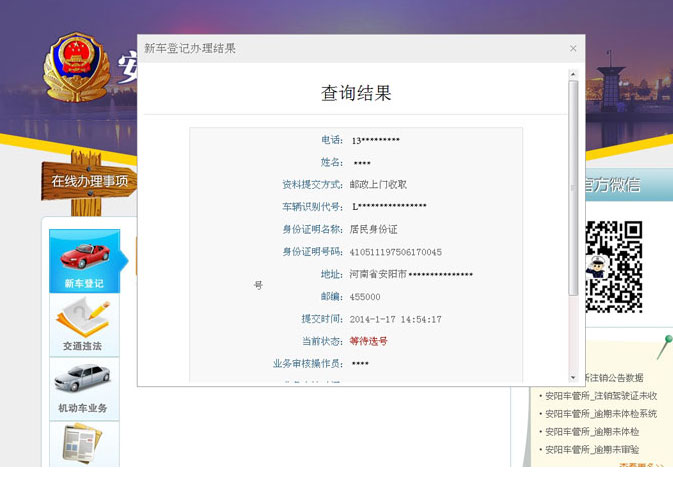
Task: Open link 安阳车管所_逾期未体检
Action: 592,432
